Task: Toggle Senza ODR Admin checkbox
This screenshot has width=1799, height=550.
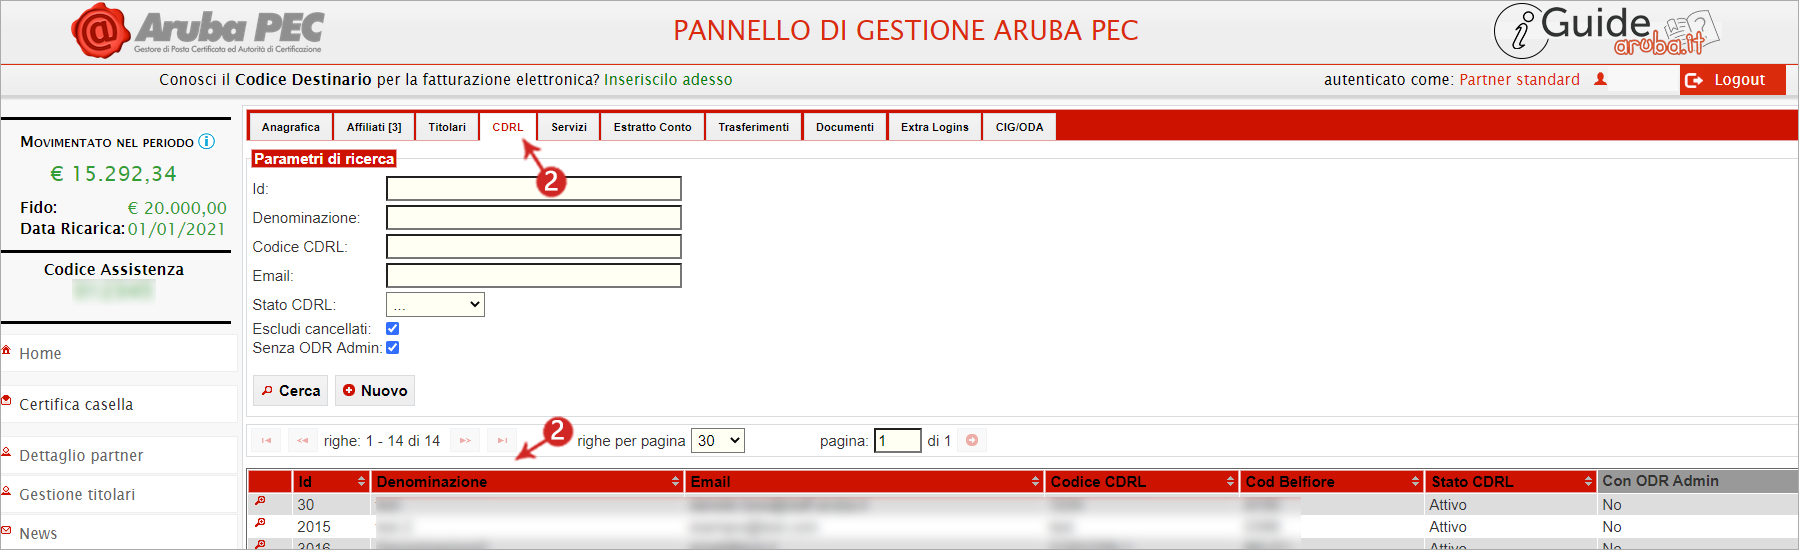Action: point(392,347)
